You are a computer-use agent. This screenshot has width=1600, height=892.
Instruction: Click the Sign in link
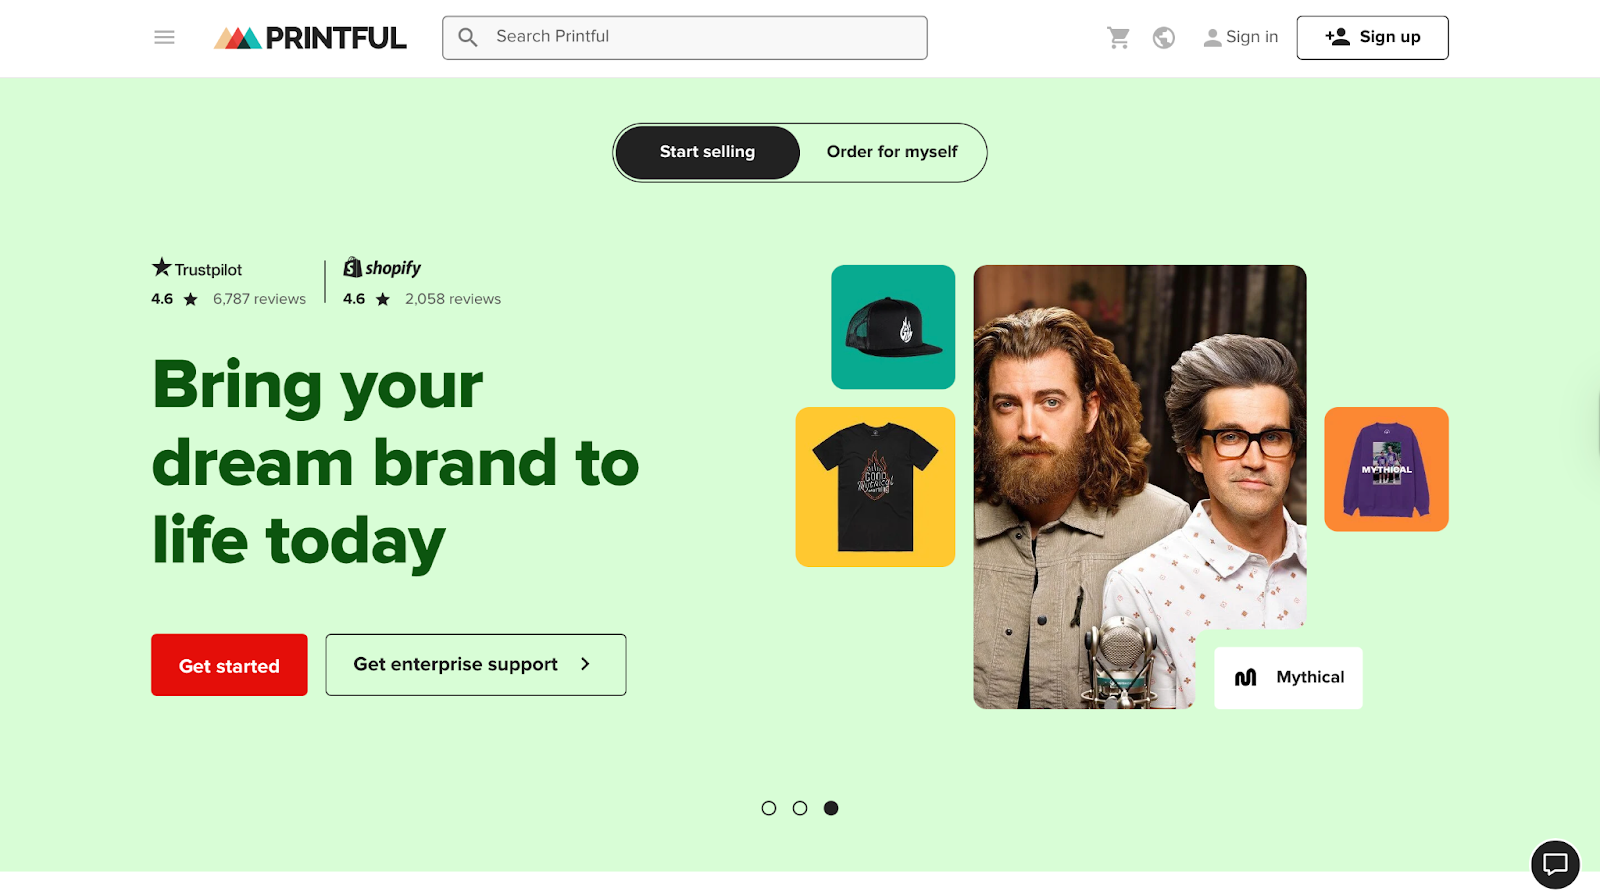(1240, 37)
